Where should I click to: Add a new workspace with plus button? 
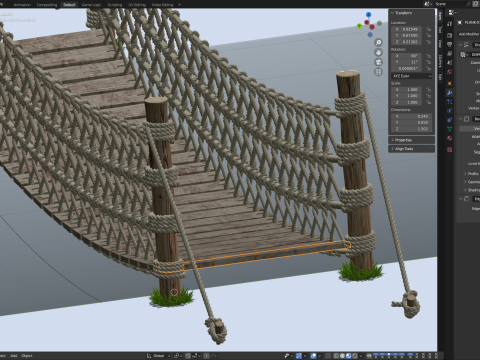coord(179,5)
